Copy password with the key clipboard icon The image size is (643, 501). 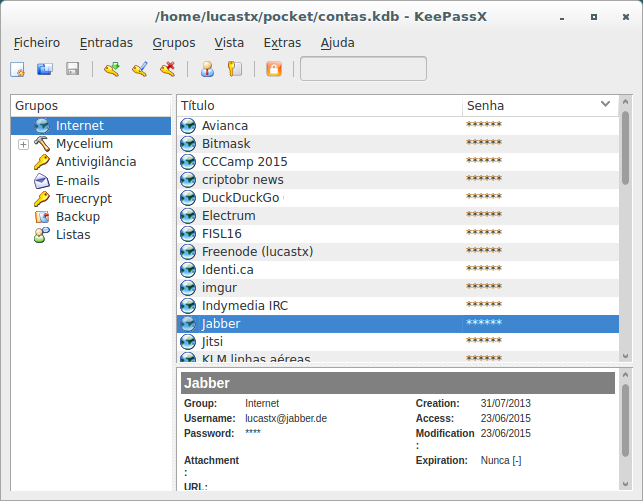(235, 69)
